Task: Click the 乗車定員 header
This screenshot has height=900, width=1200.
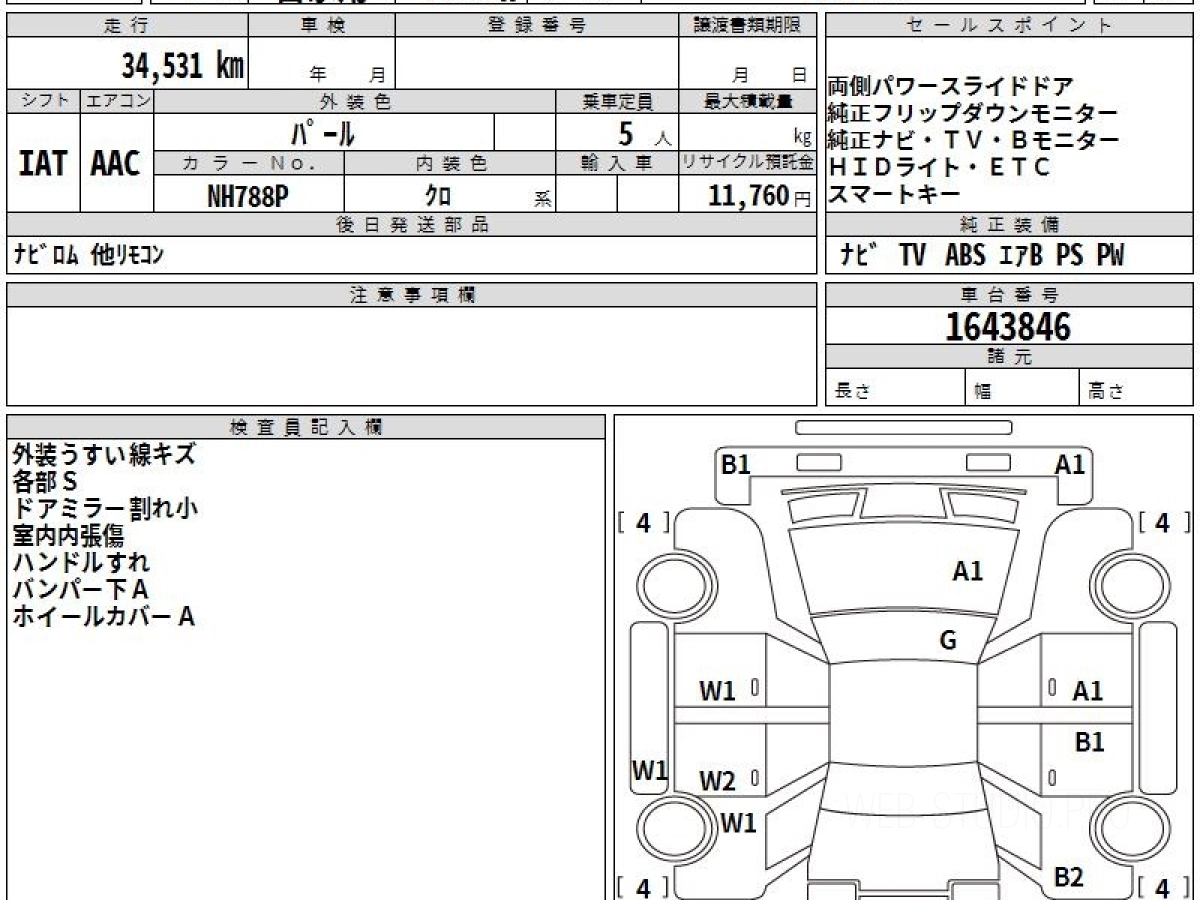Action: (x=617, y=101)
